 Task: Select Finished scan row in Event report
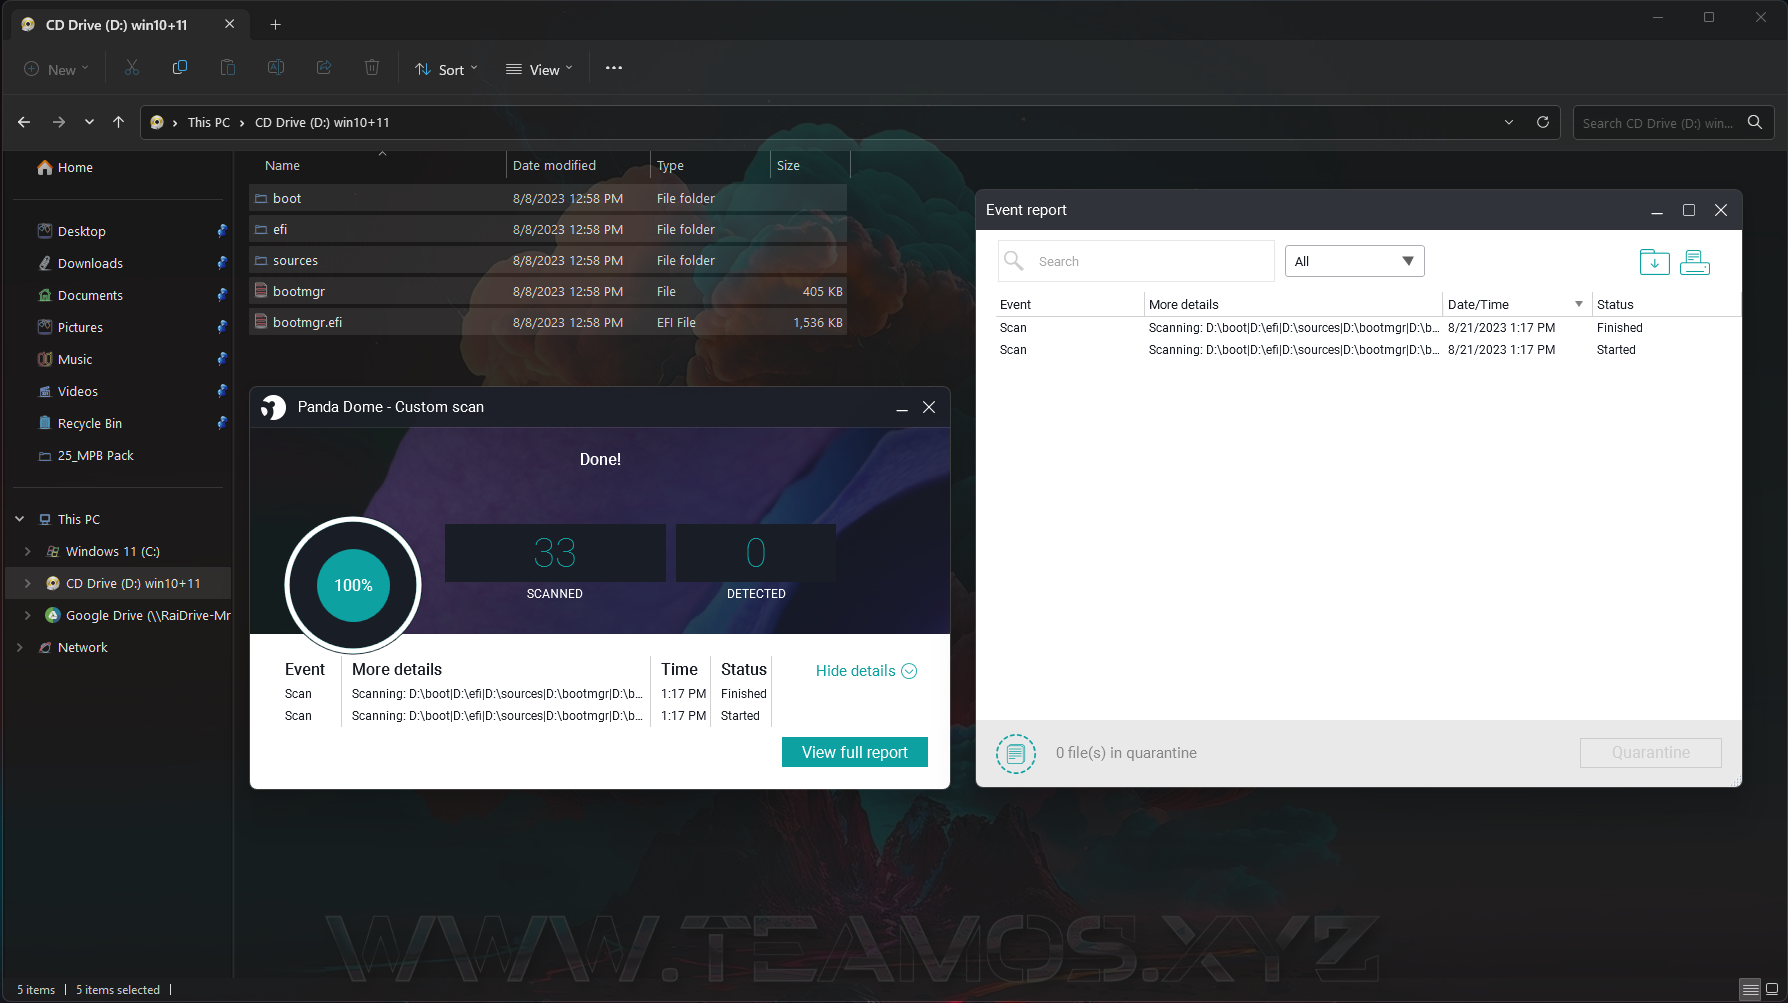coord(1368,328)
